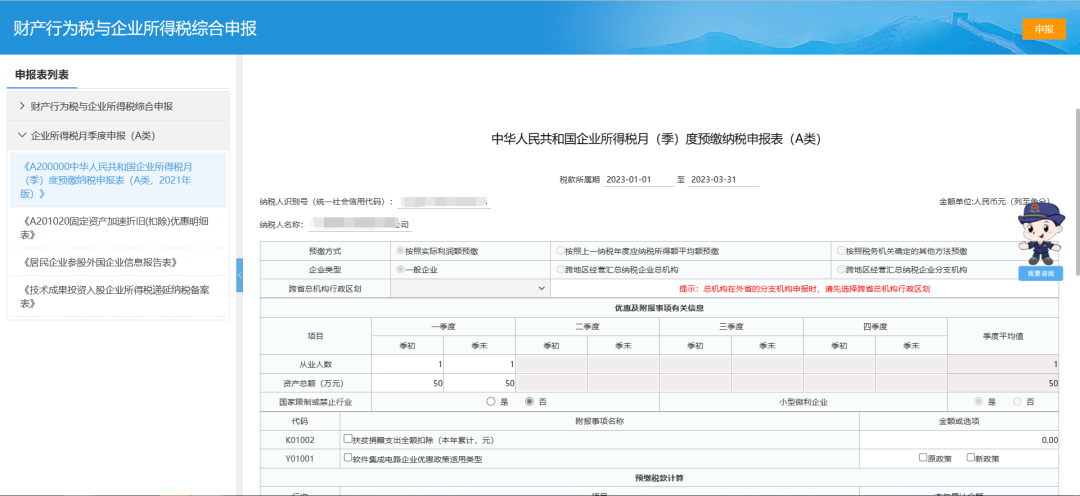Check 软件集成电路企业优惠政策适用类型 checkbox
This screenshot has width=1080, height=496.
tap(347, 457)
